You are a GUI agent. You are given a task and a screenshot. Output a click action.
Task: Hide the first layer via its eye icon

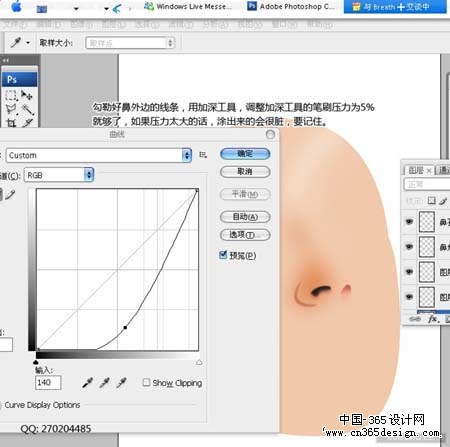[409, 221]
